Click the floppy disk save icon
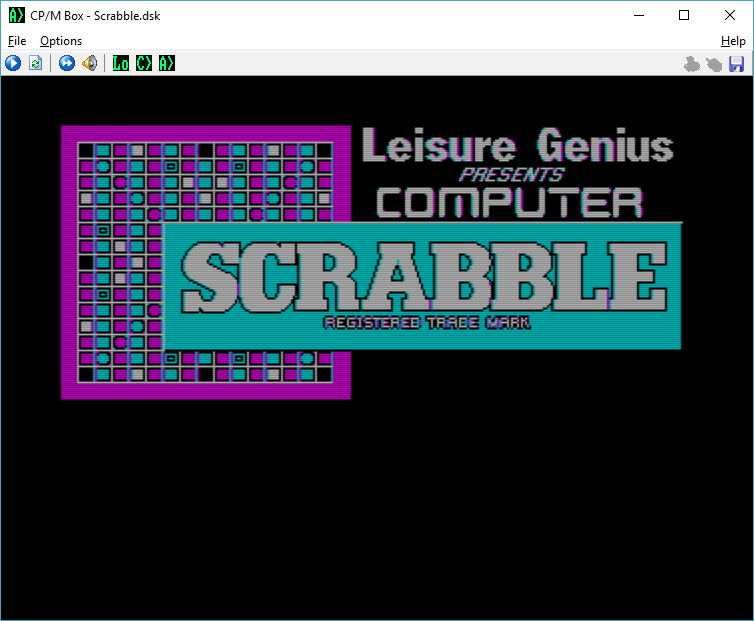Image resolution: width=754 pixels, height=621 pixels. (736, 64)
